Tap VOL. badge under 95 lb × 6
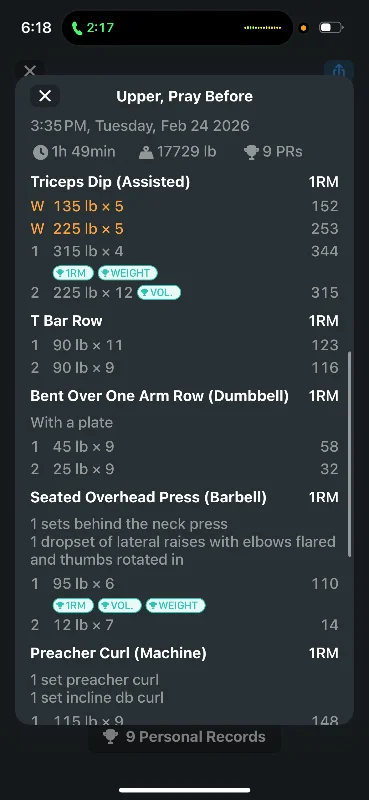This screenshot has height=800, width=369. click(x=119, y=606)
